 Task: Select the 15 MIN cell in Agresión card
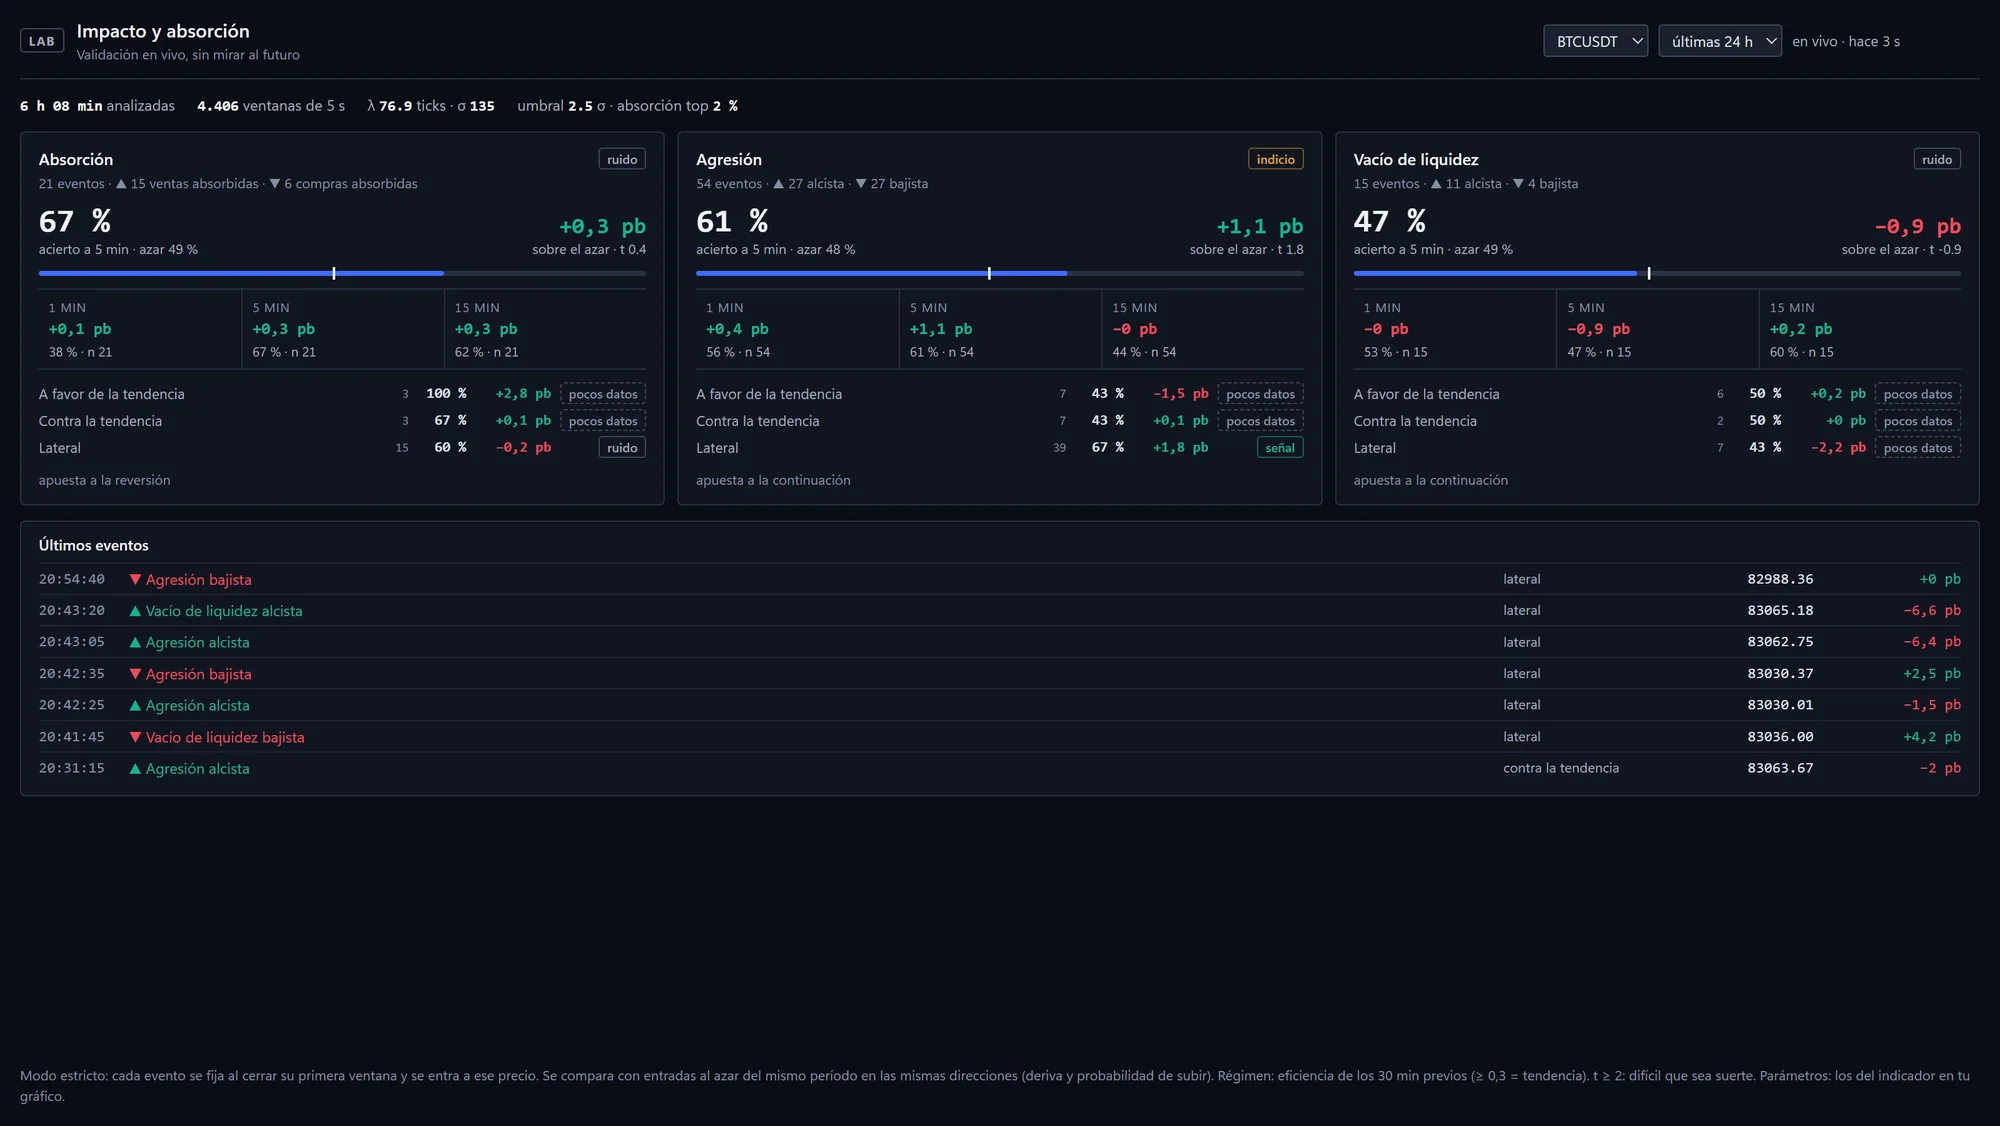click(x=1203, y=329)
